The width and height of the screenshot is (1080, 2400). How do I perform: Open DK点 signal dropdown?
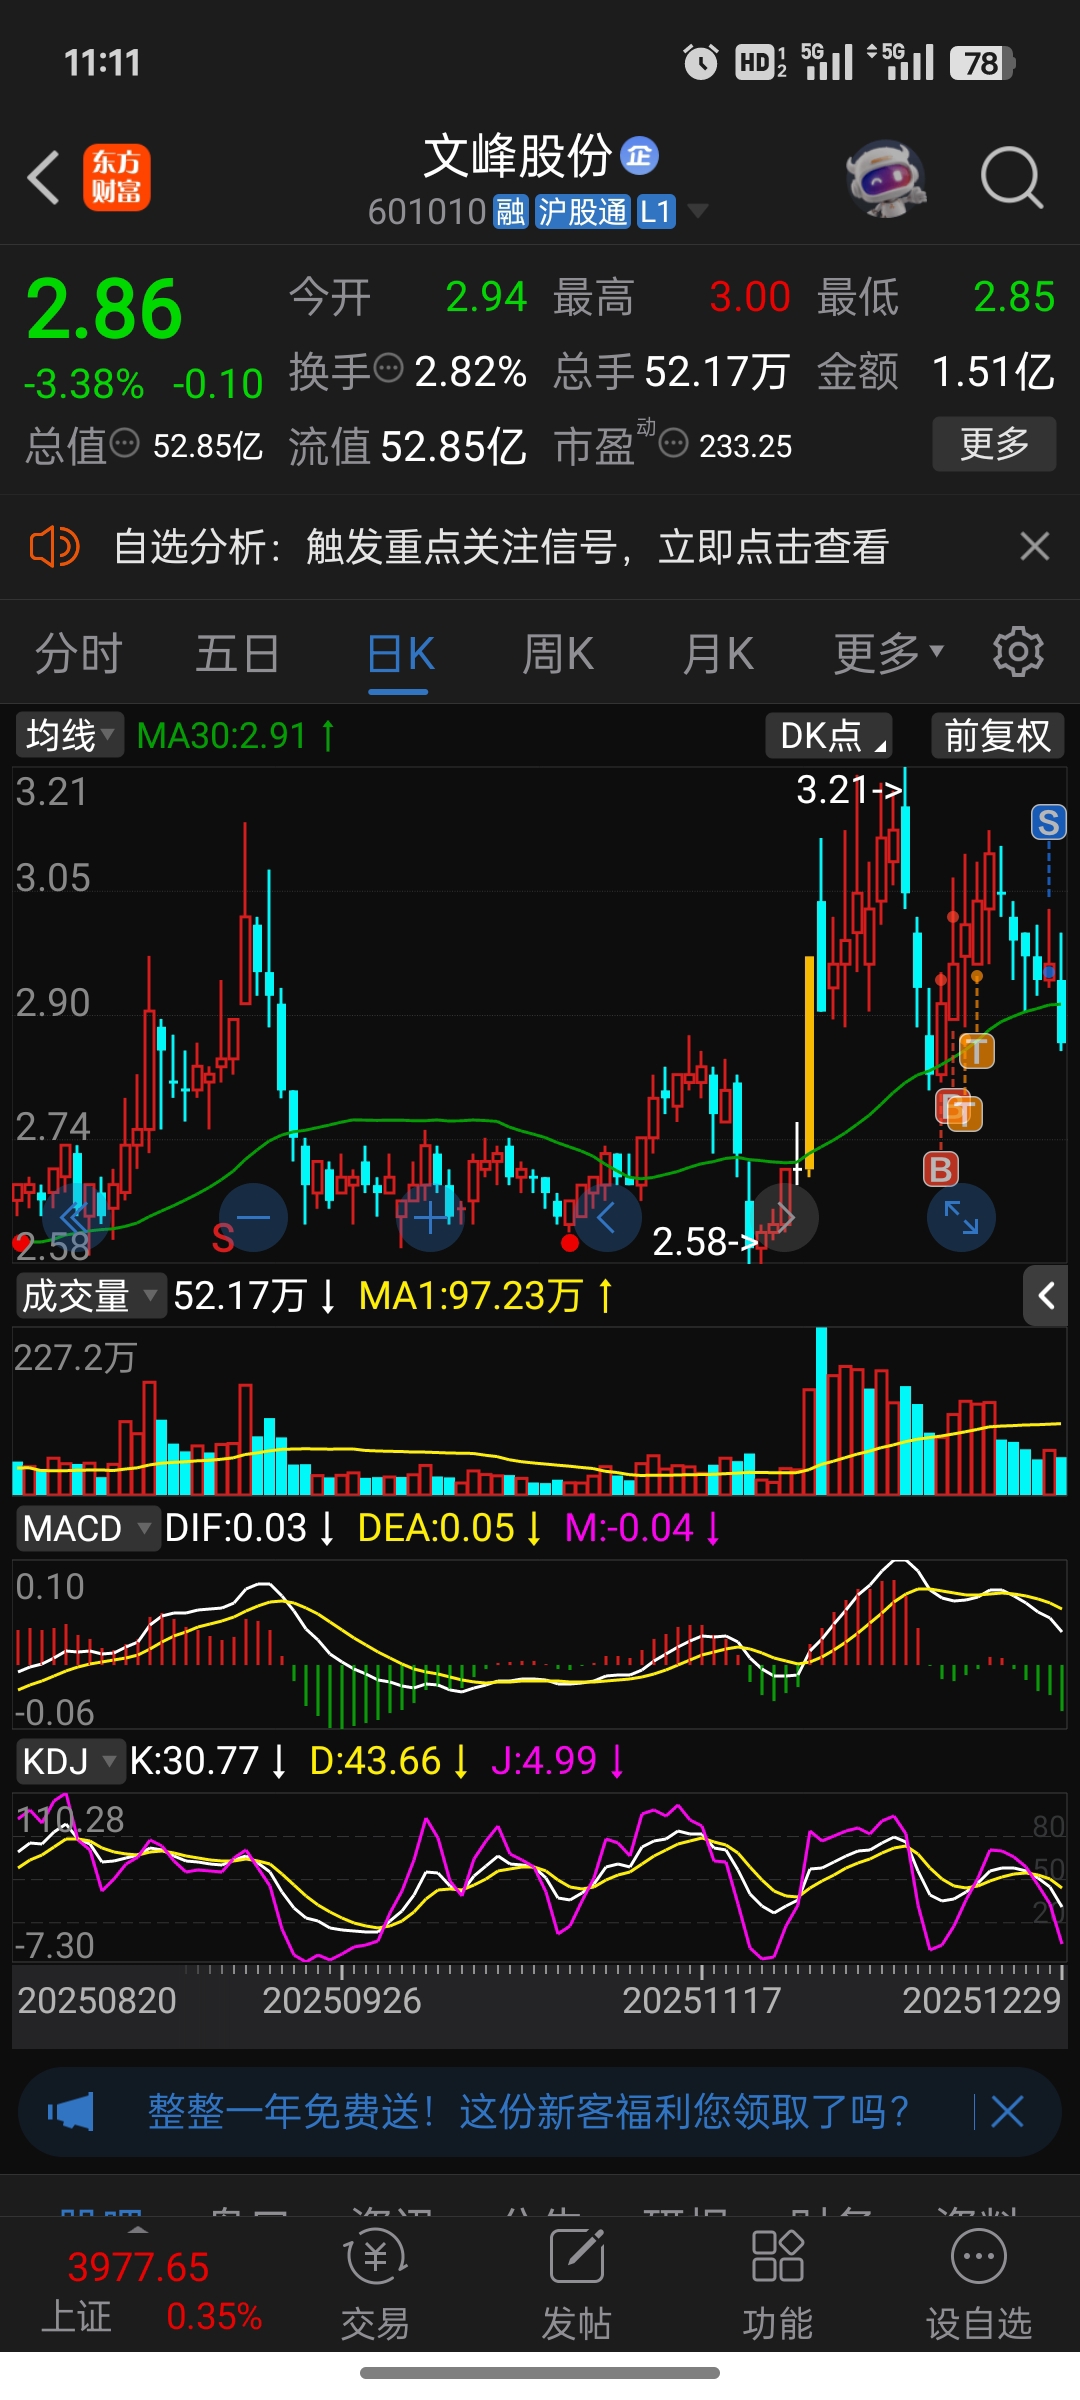(x=829, y=735)
